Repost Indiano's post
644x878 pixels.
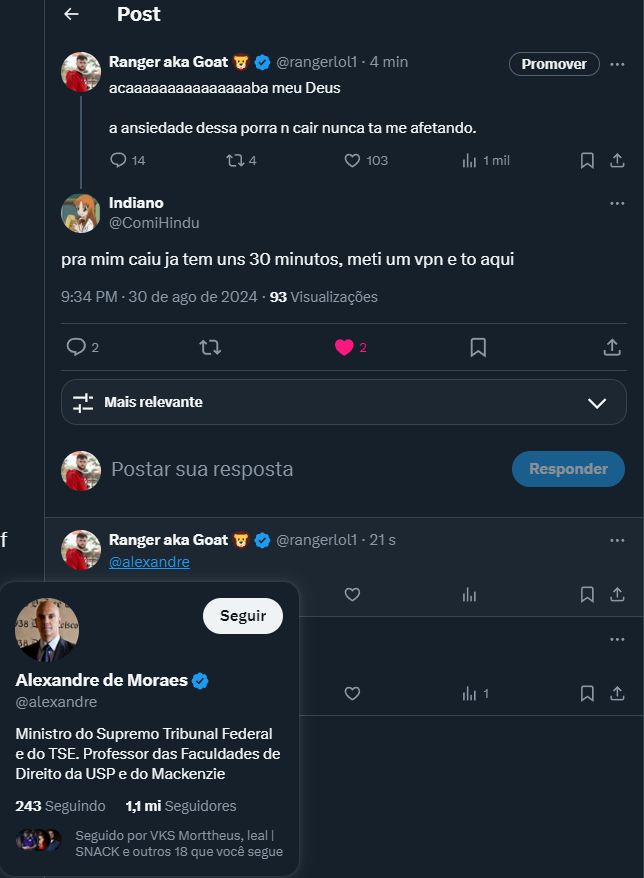[210, 347]
